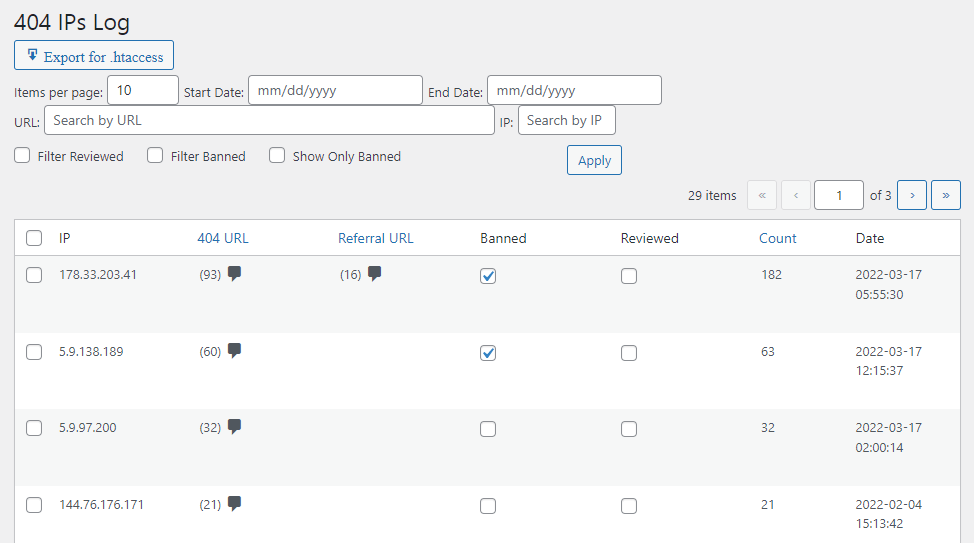Jump to last page double arrow
The image size is (974, 543).
point(945,195)
